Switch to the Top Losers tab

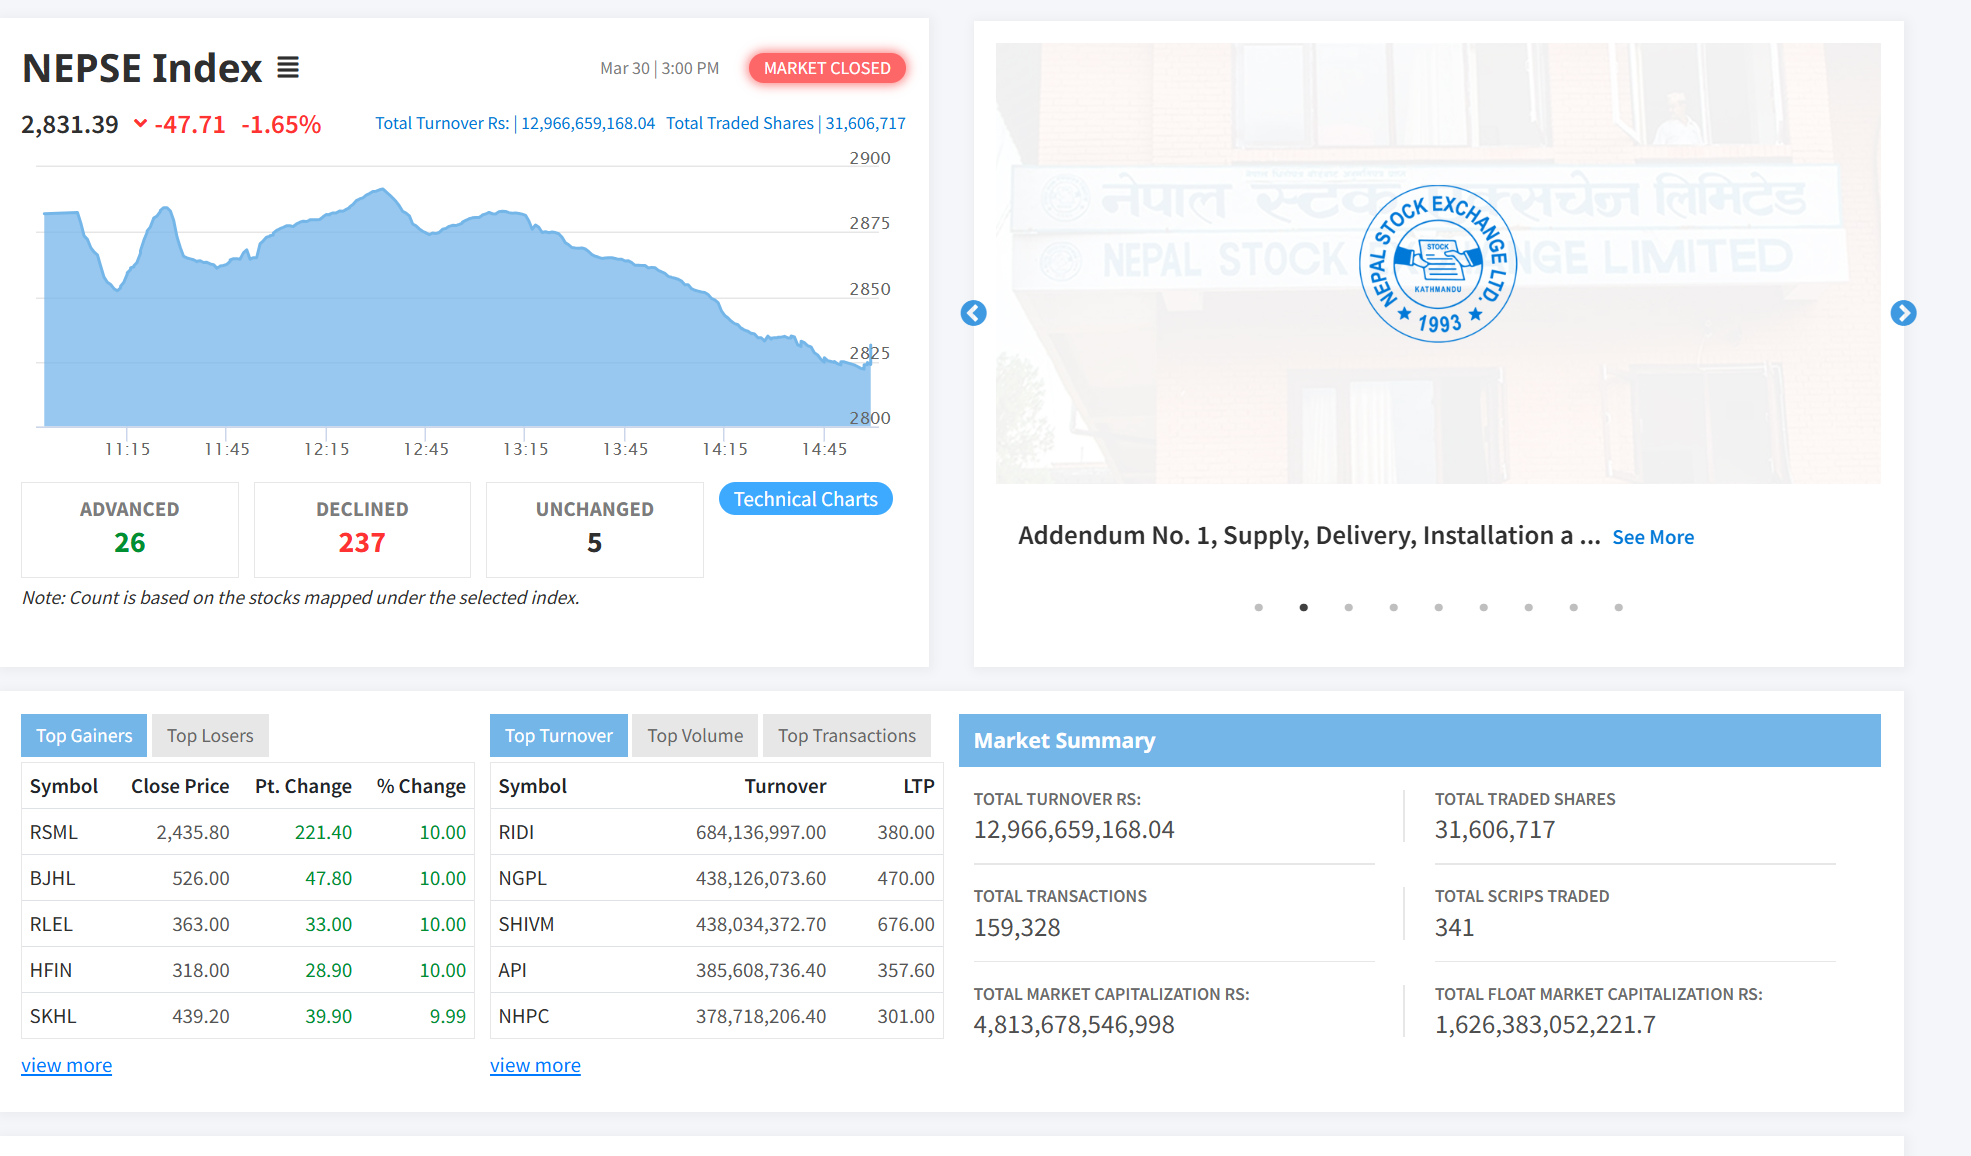(x=210, y=736)
